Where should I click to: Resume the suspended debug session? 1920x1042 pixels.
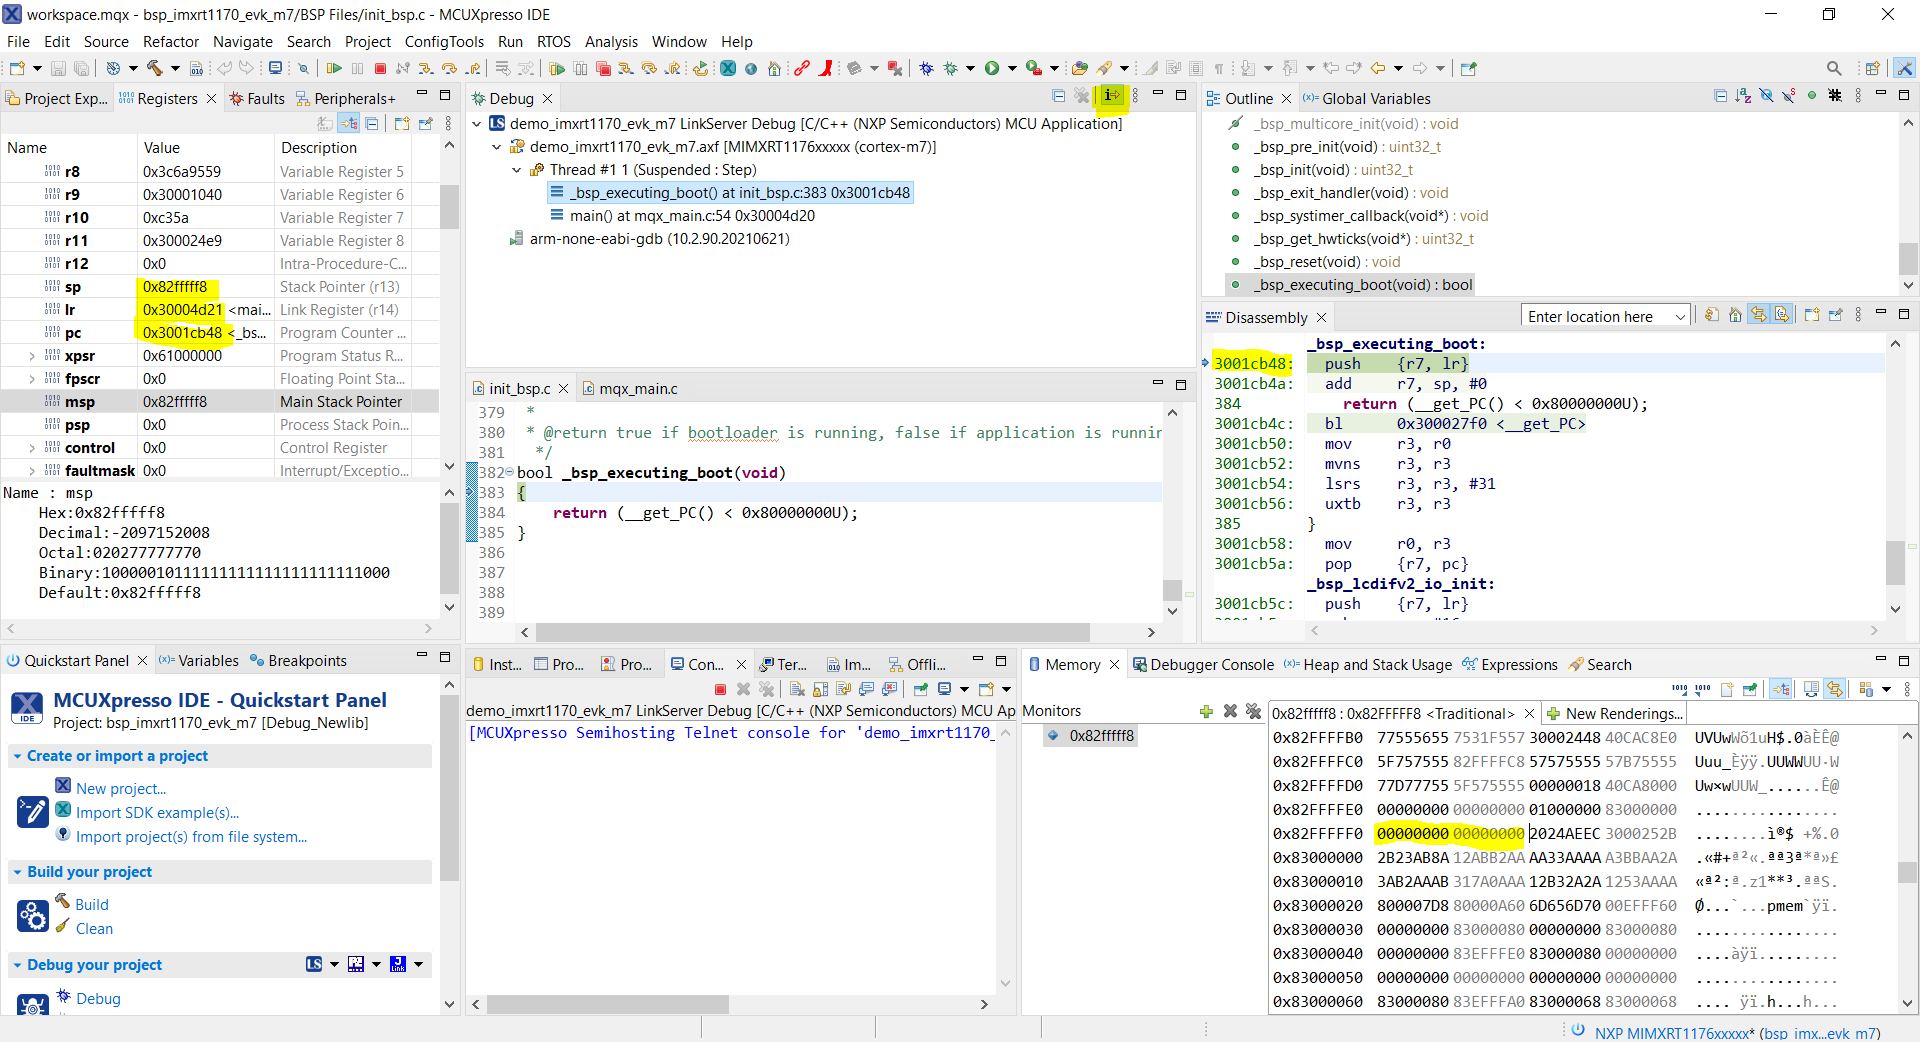point(334,68)
